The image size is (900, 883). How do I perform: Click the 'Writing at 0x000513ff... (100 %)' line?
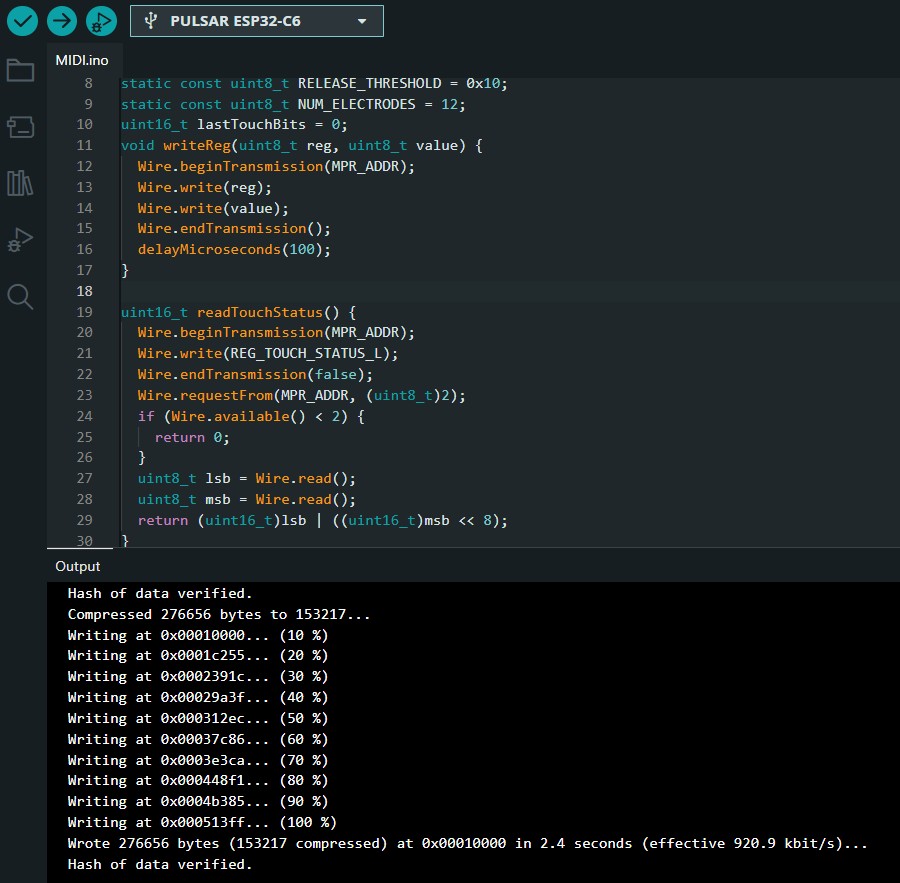click(201, 822)
